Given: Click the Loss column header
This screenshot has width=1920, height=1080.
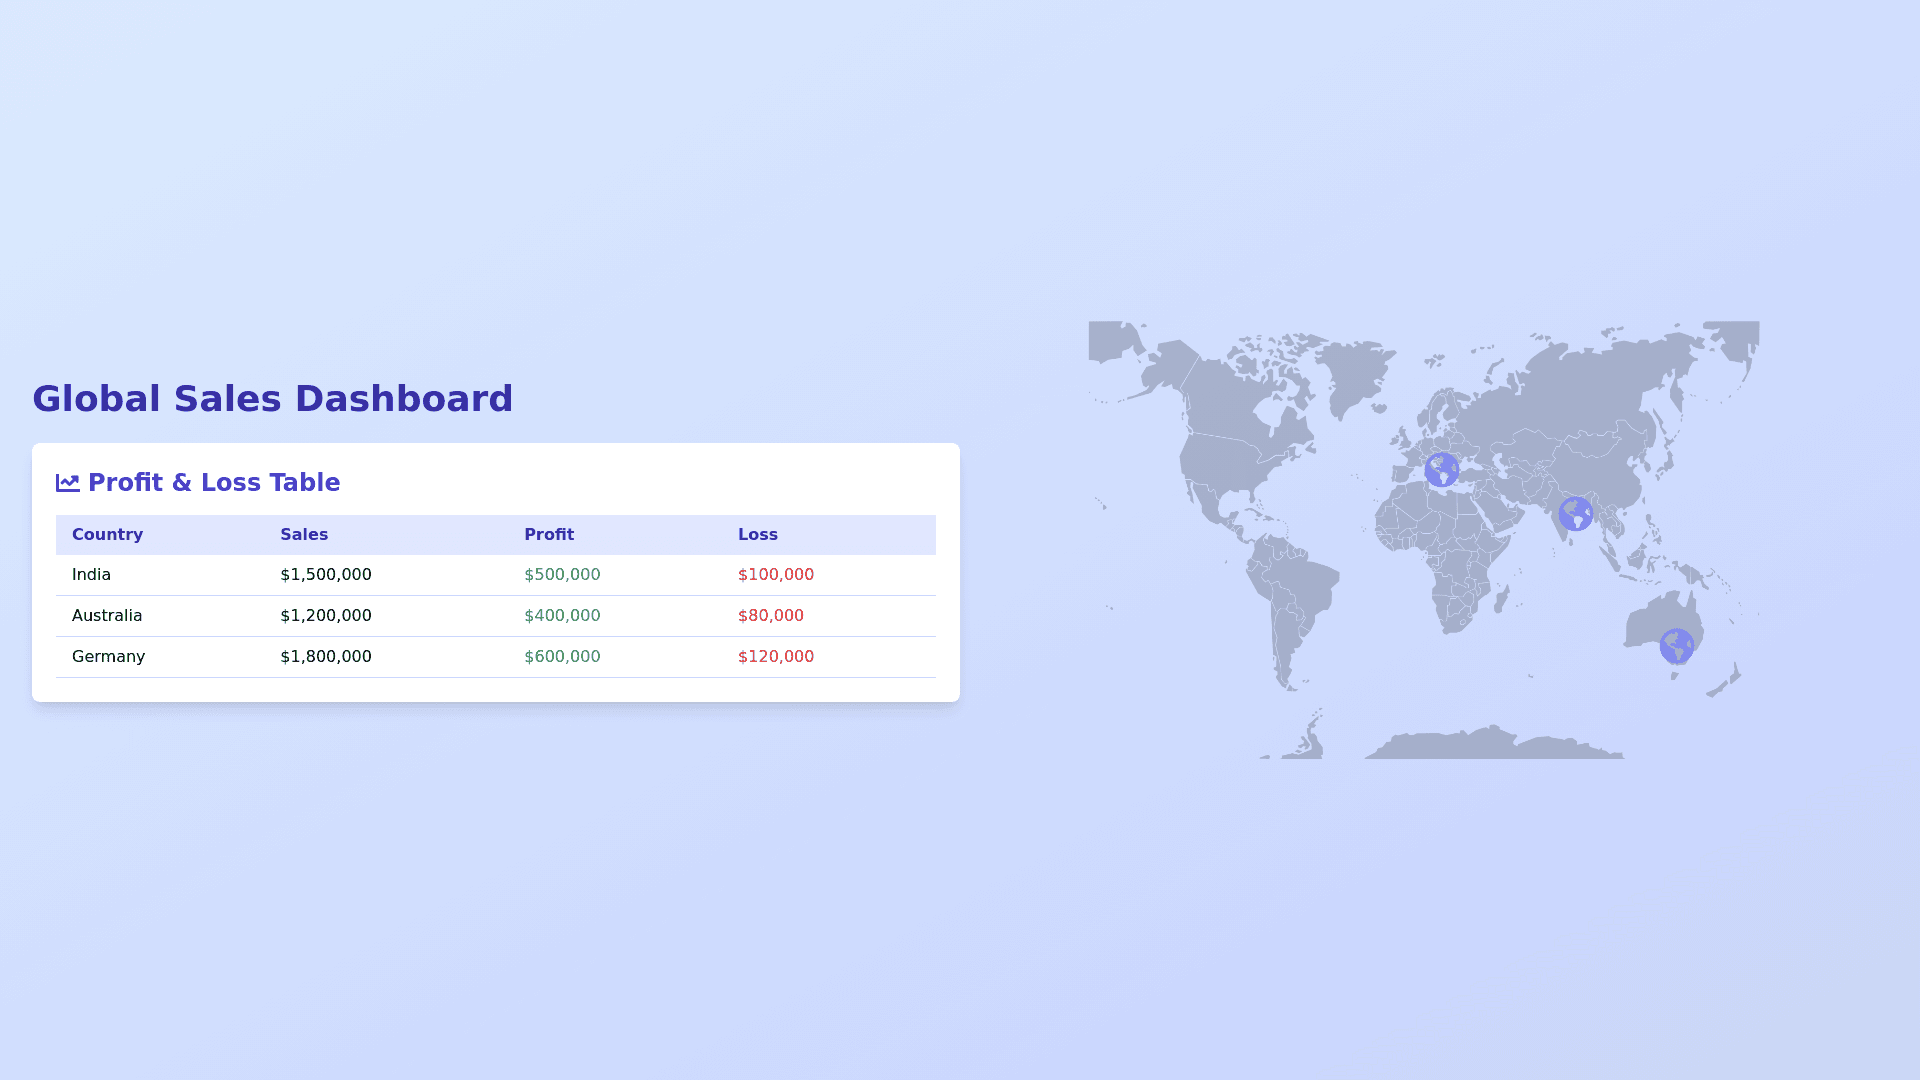Looking at the screenshot, I should pos(757,535).
